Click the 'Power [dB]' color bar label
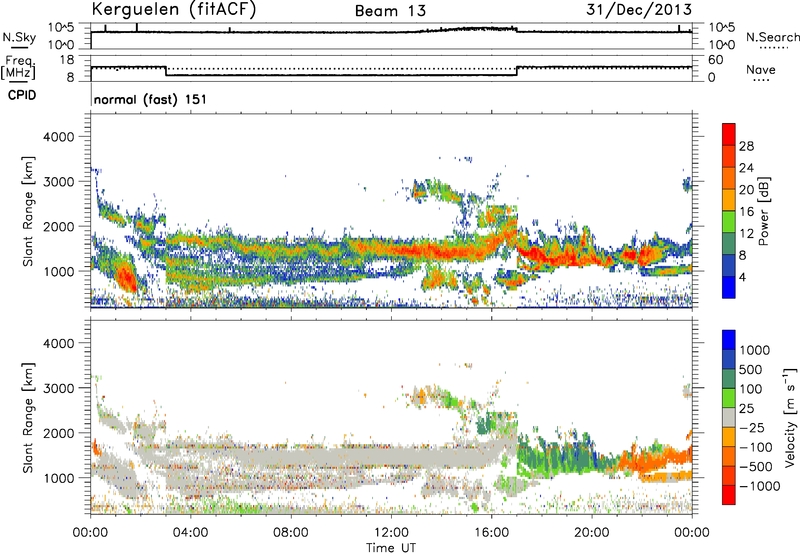This screenshot has width=800, height=554. pos(764,211)
